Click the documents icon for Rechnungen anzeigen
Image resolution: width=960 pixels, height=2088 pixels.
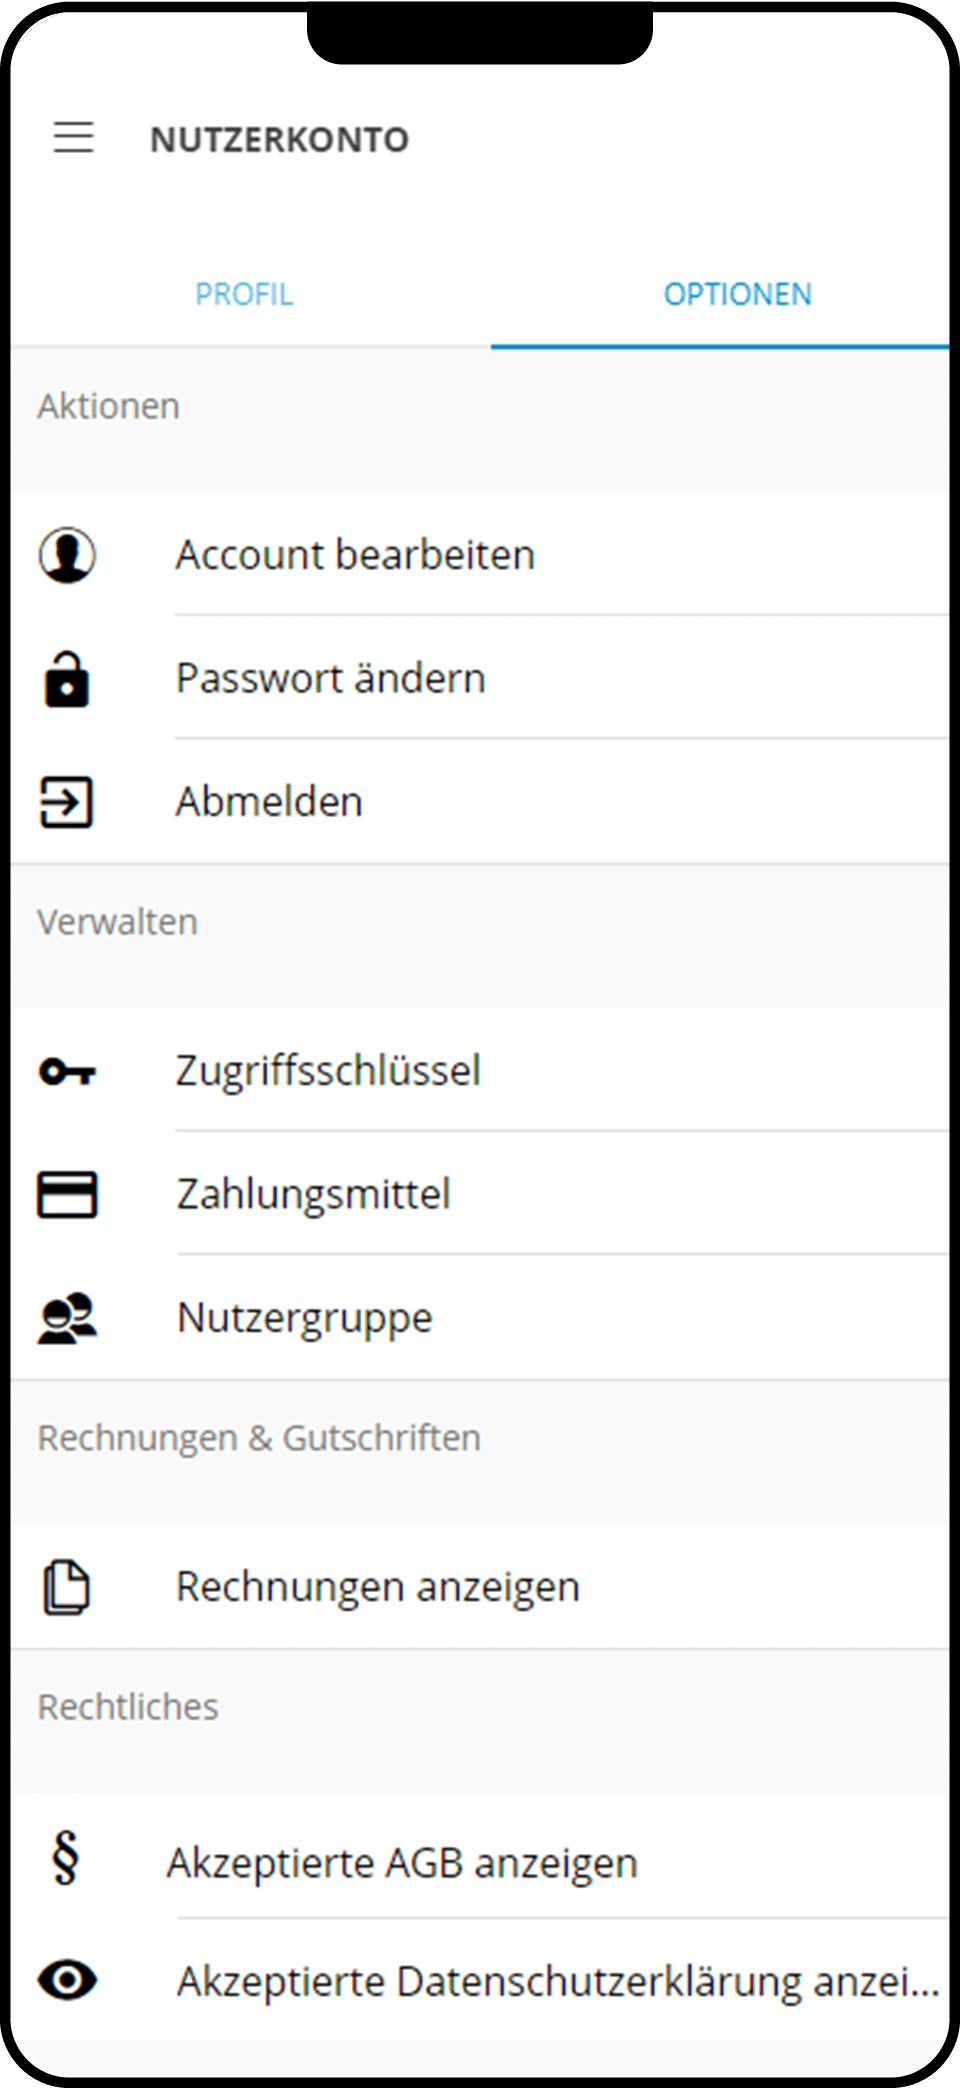67,1586
